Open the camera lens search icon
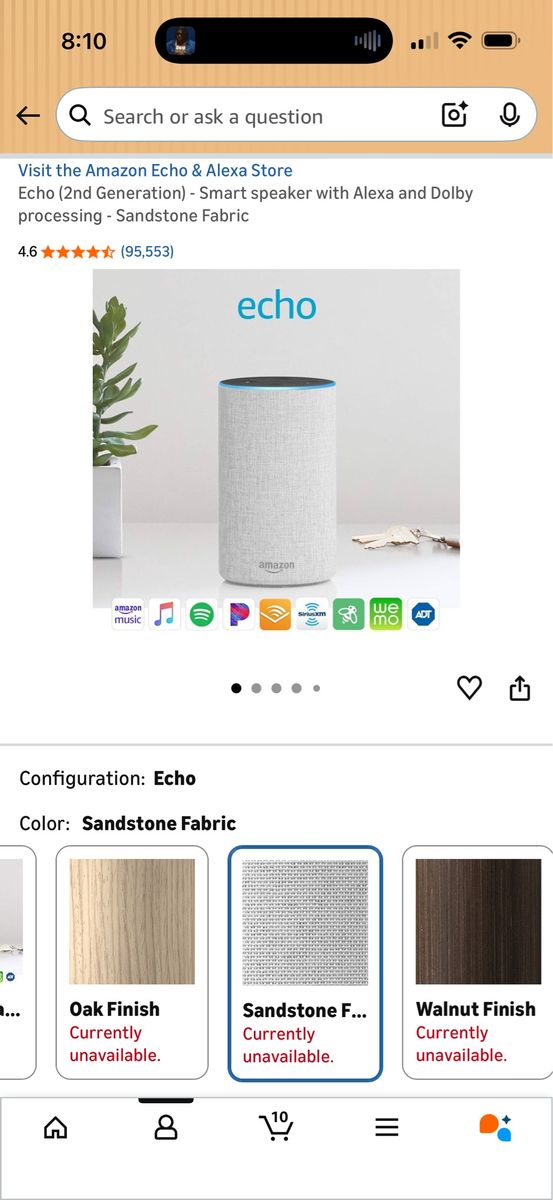The height and width of the screenshot is (1200, 553). [455, 116]
